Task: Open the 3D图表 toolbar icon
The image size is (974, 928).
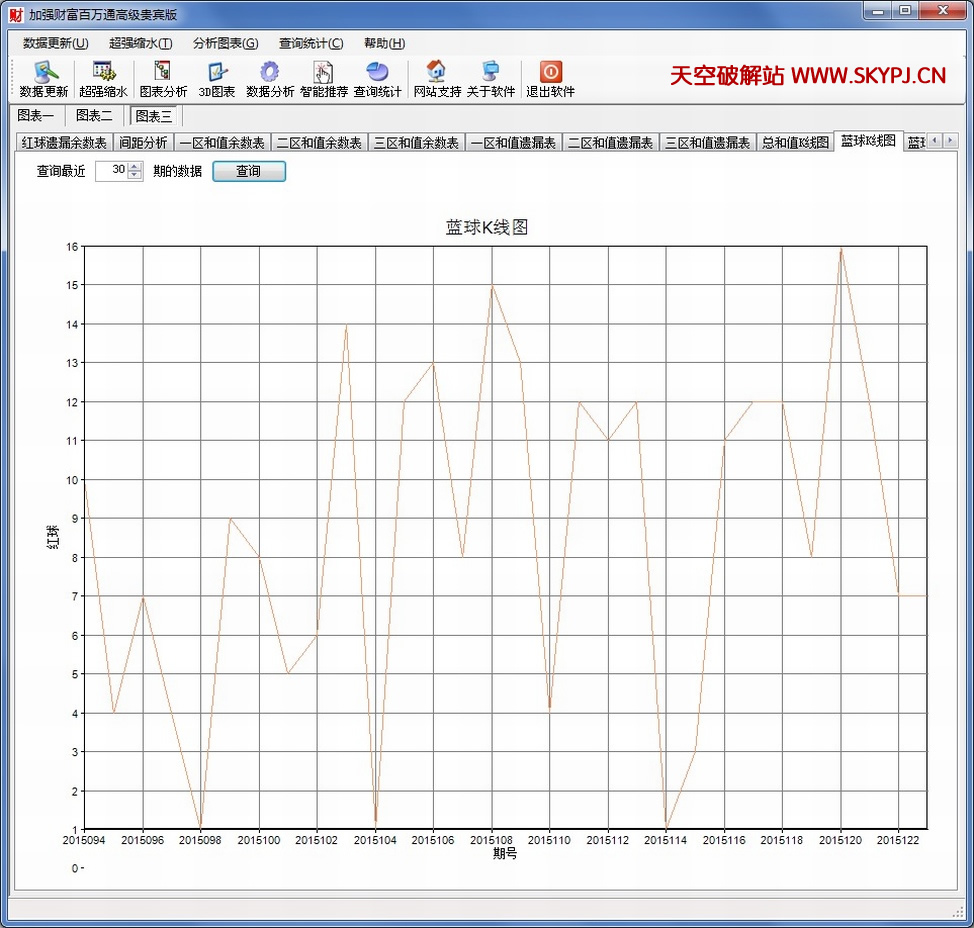Action: pos(217,72)
